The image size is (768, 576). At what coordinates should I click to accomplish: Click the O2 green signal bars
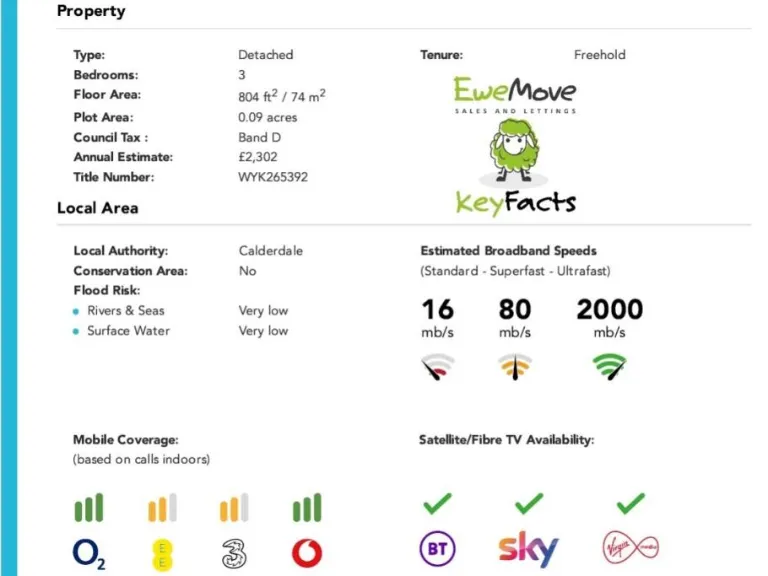coord(89,508)
